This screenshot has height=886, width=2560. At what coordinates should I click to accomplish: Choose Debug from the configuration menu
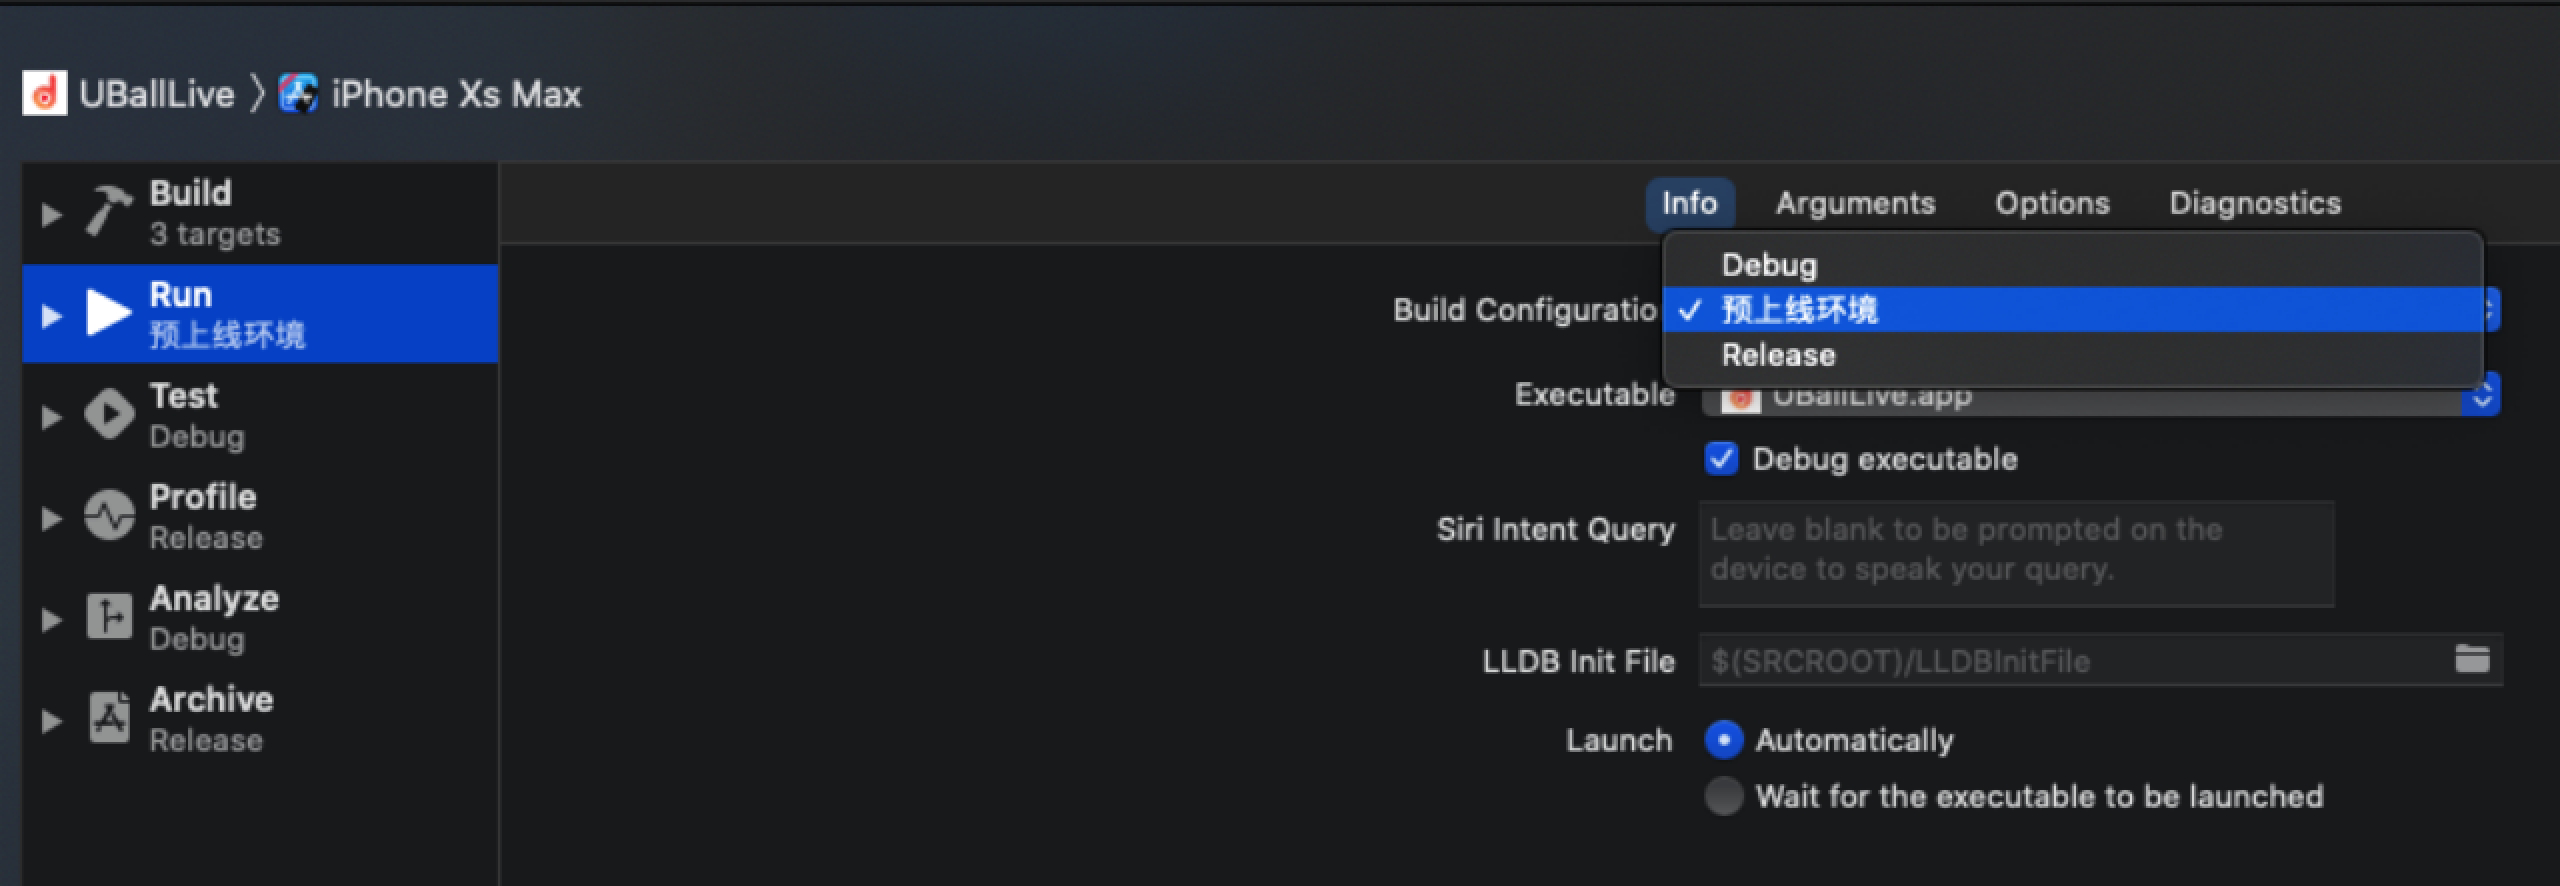(x=2072, y=265)
